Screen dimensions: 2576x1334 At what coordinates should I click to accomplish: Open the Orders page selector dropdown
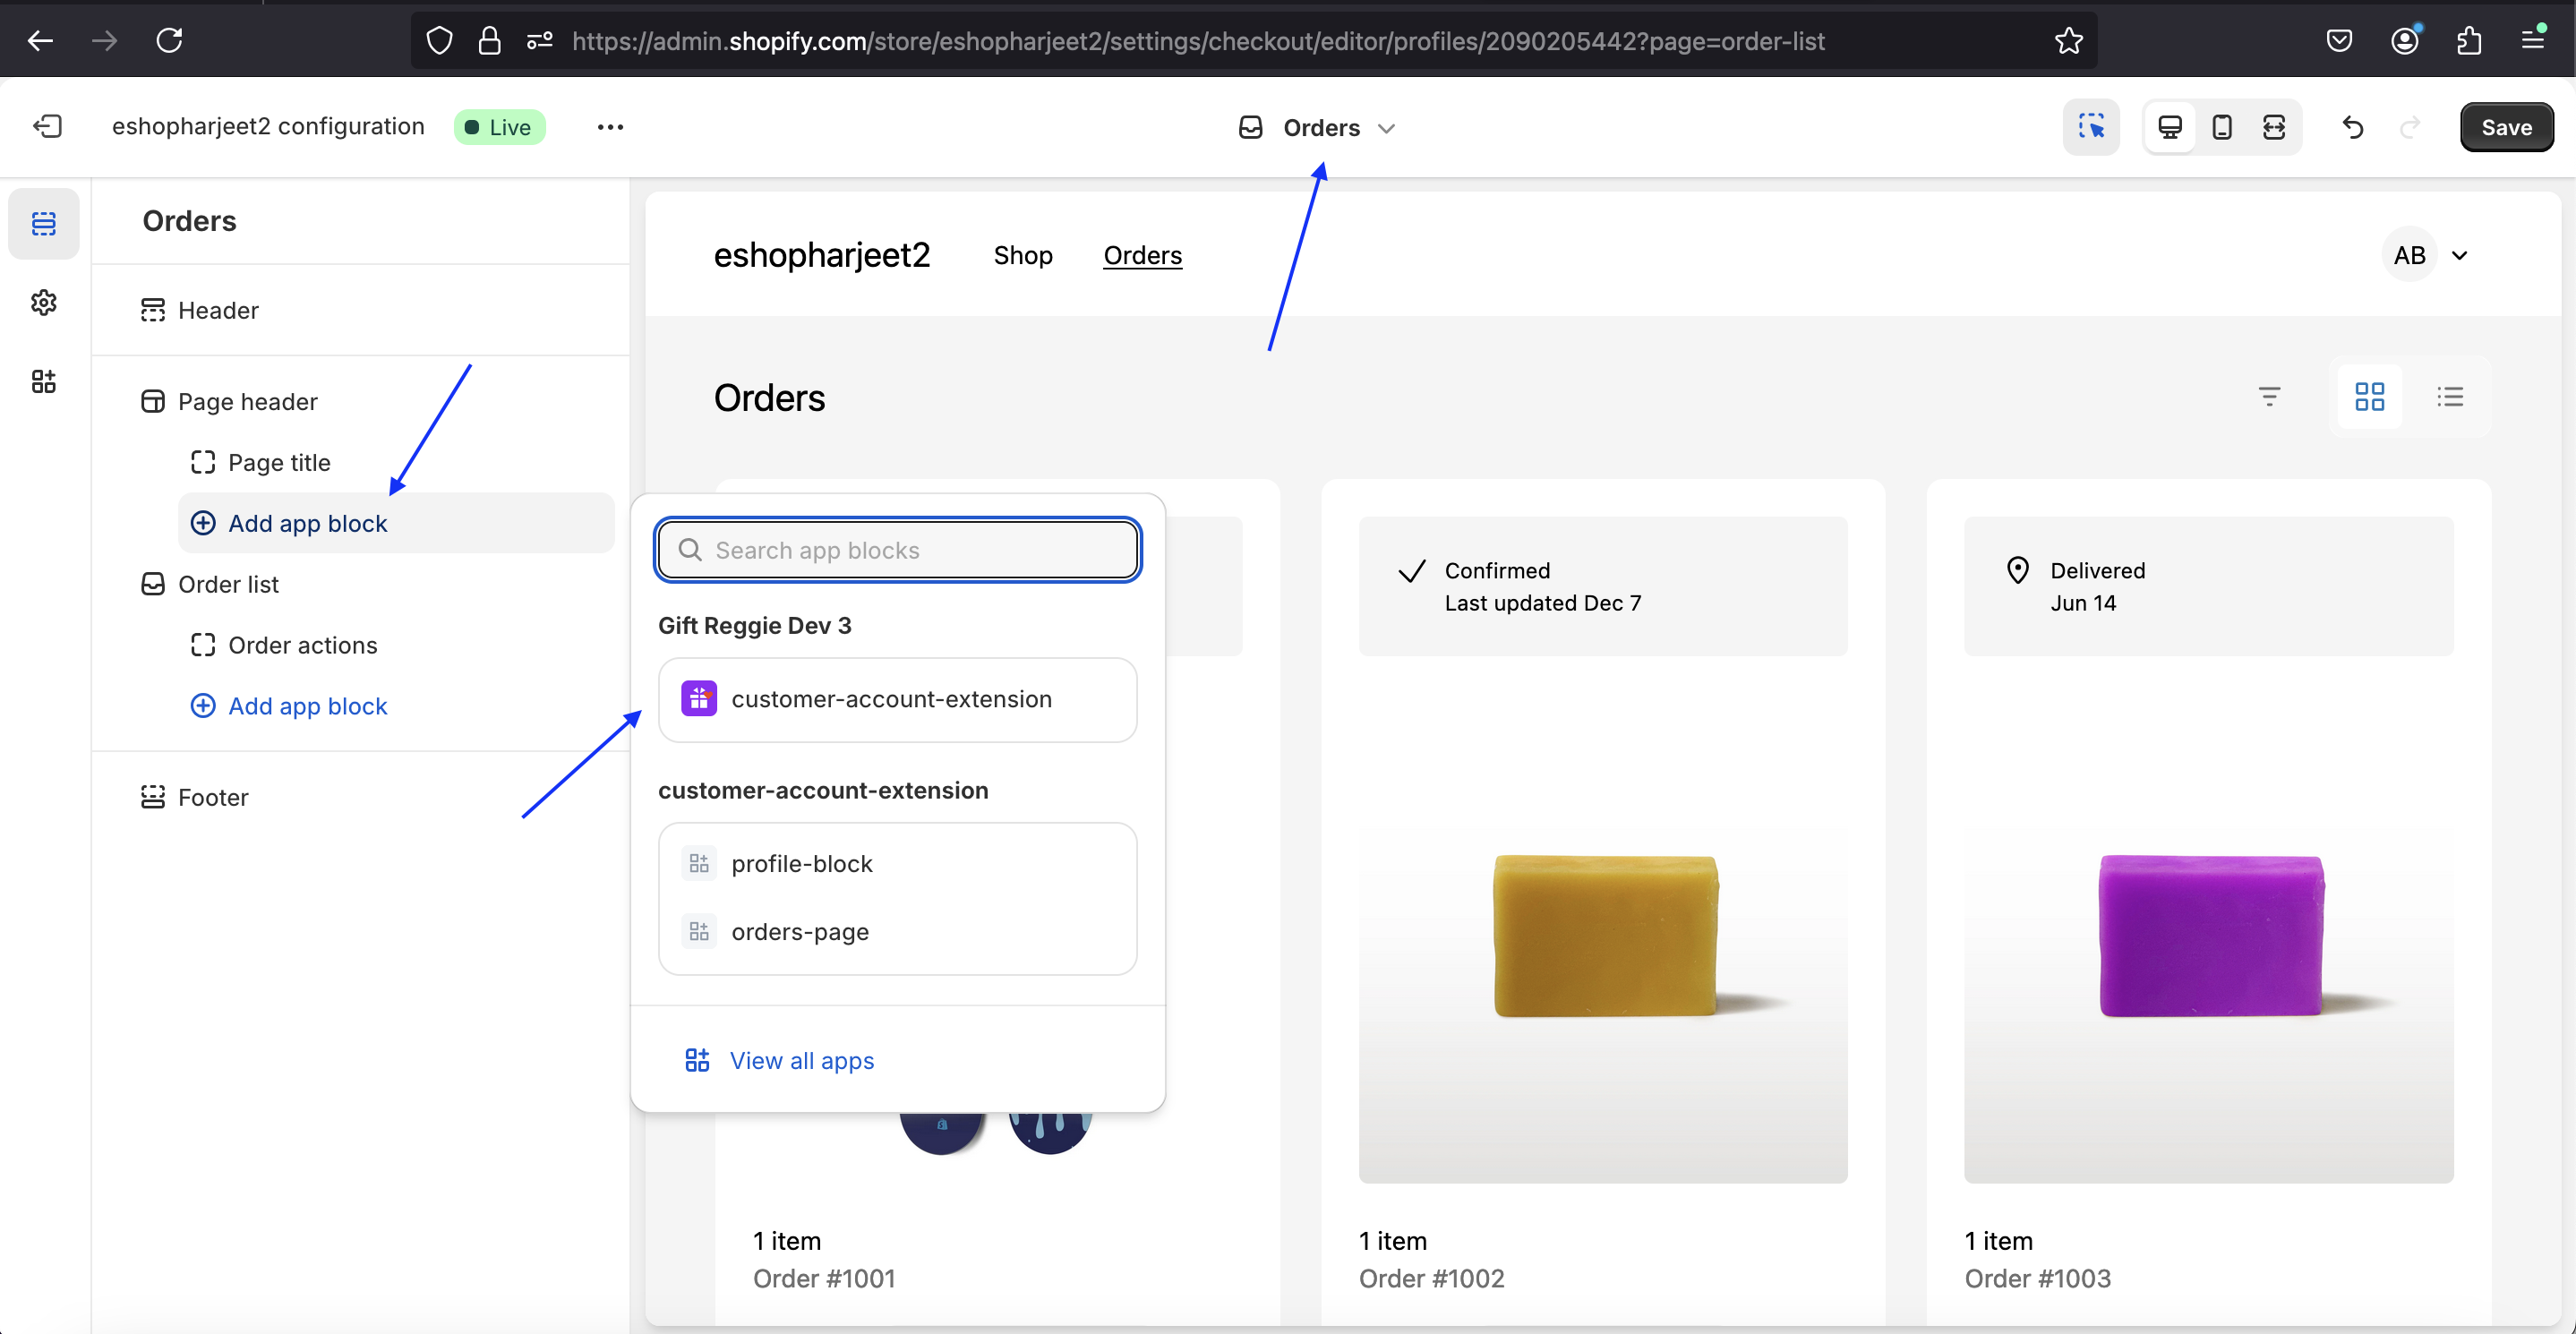(1317, 128)
